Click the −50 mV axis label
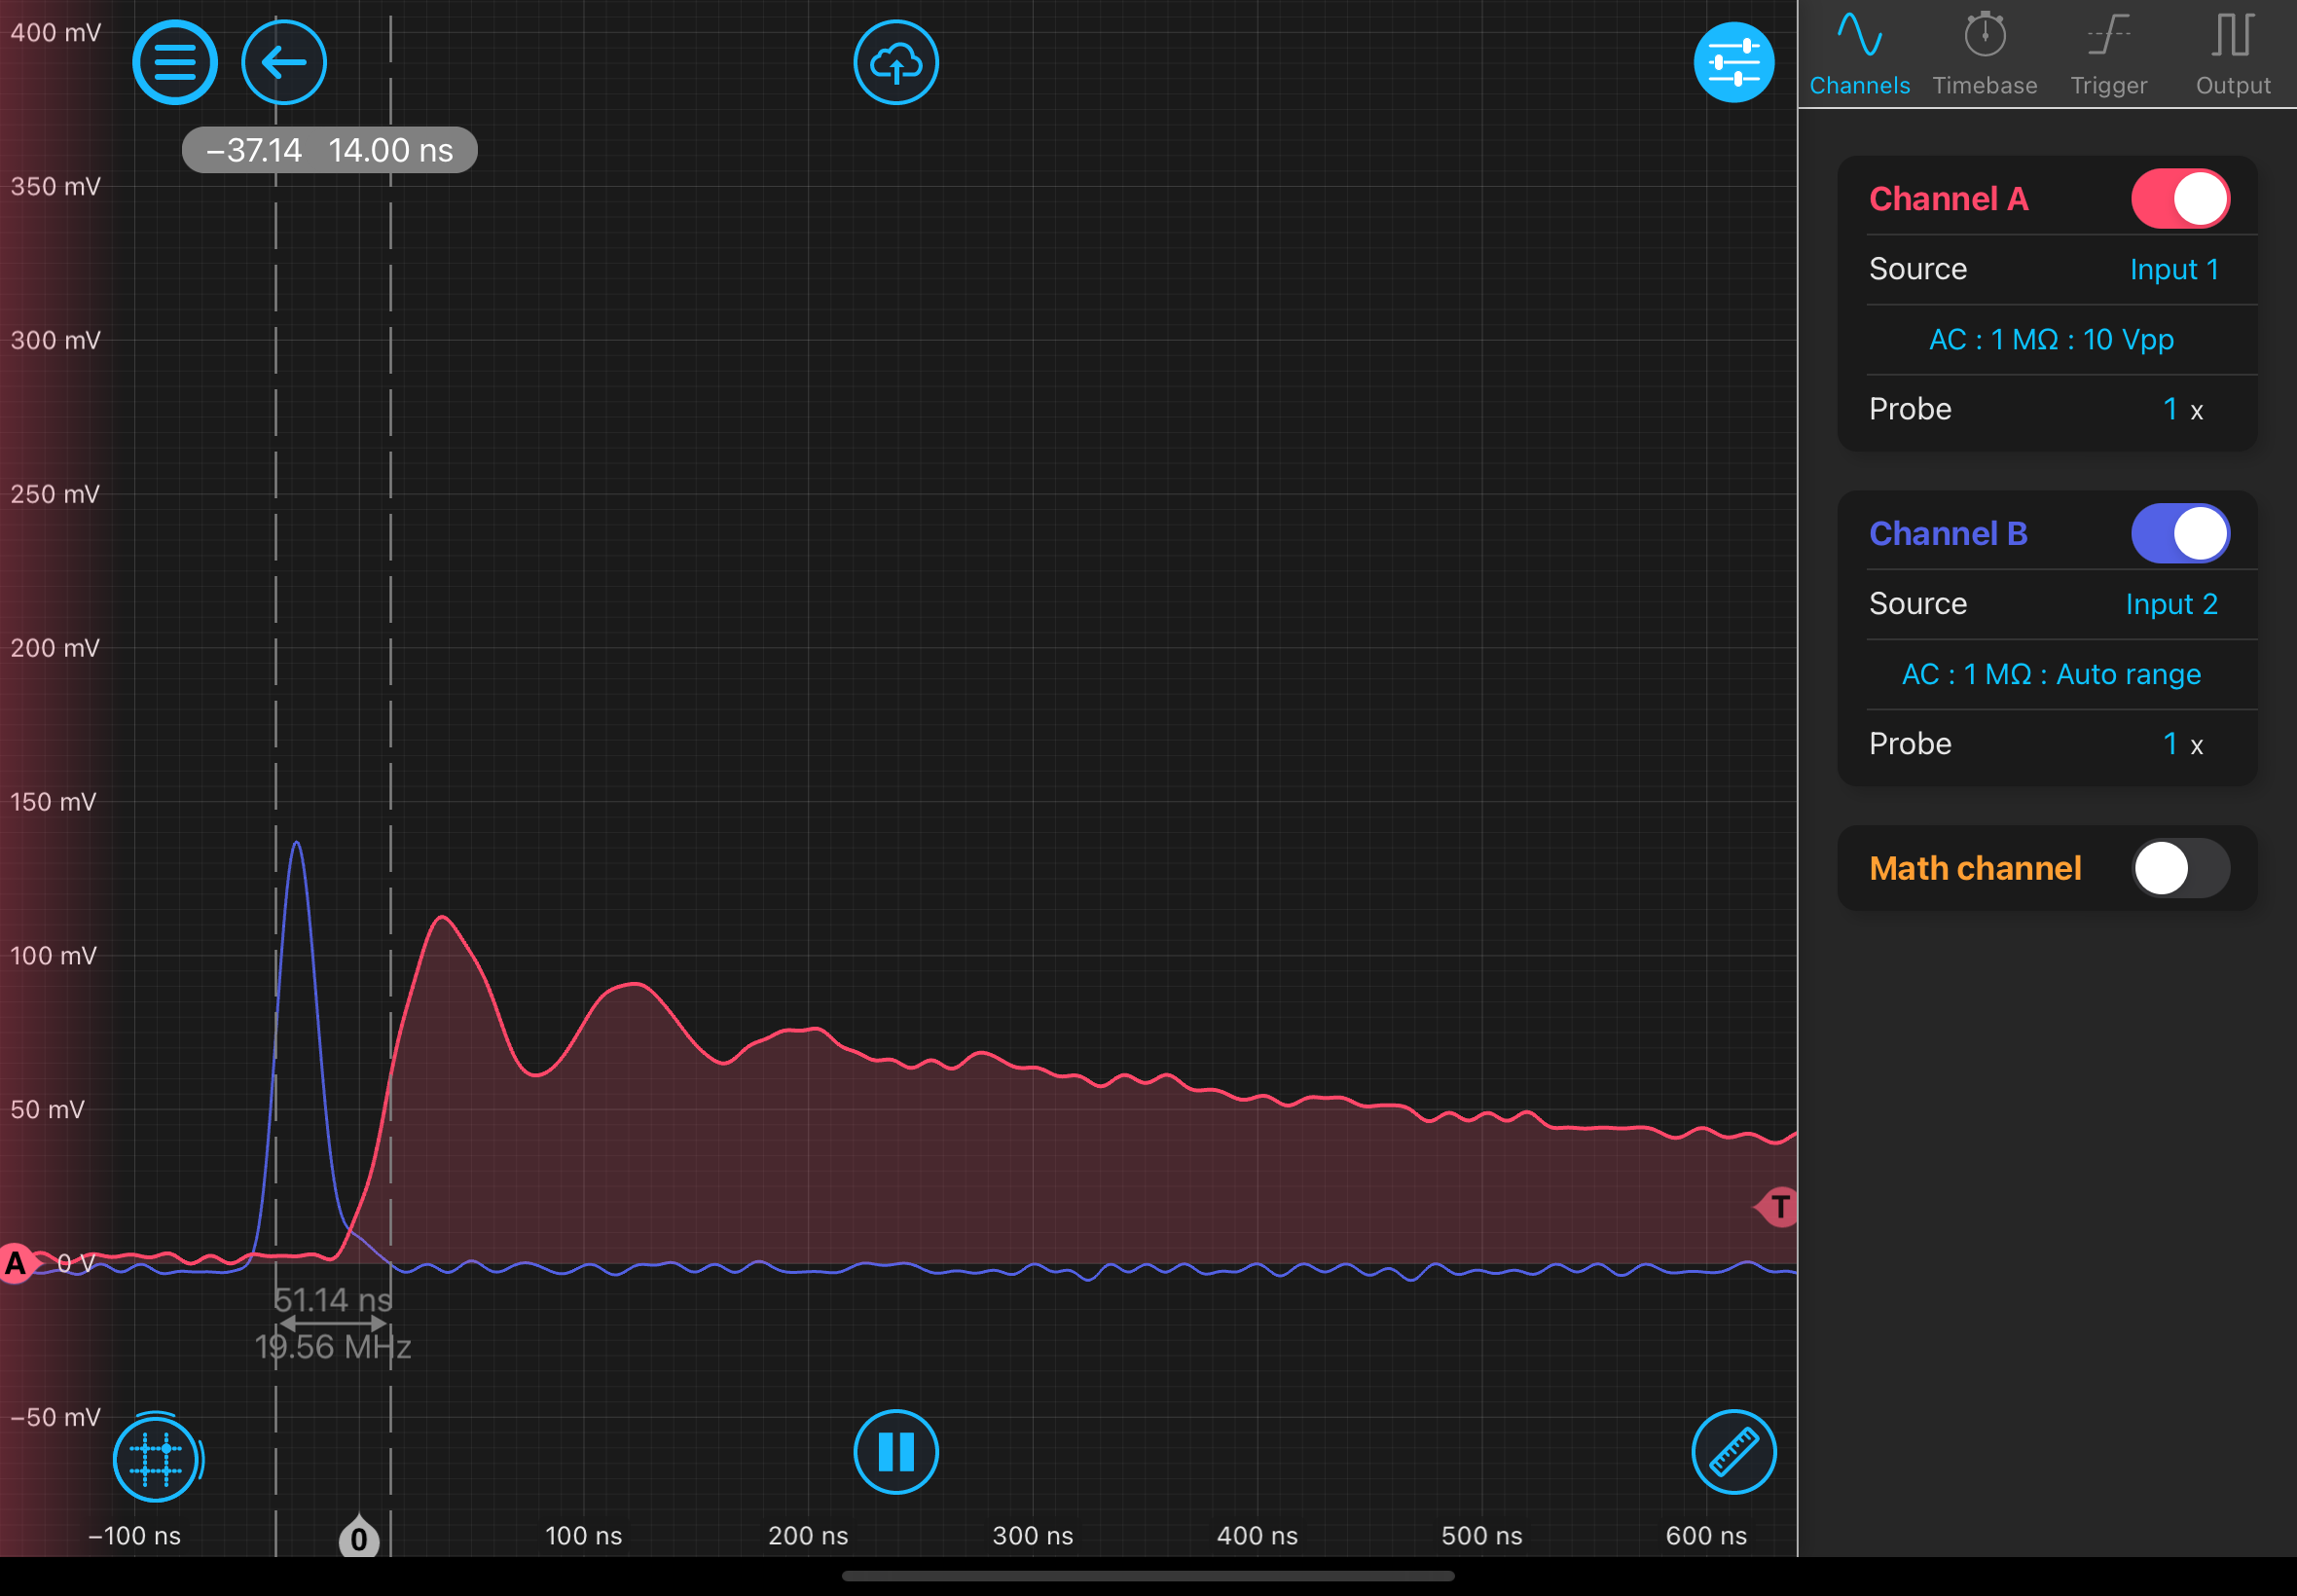The height and width of the screenshot is (1596, 2297). tap(55, 1417)
